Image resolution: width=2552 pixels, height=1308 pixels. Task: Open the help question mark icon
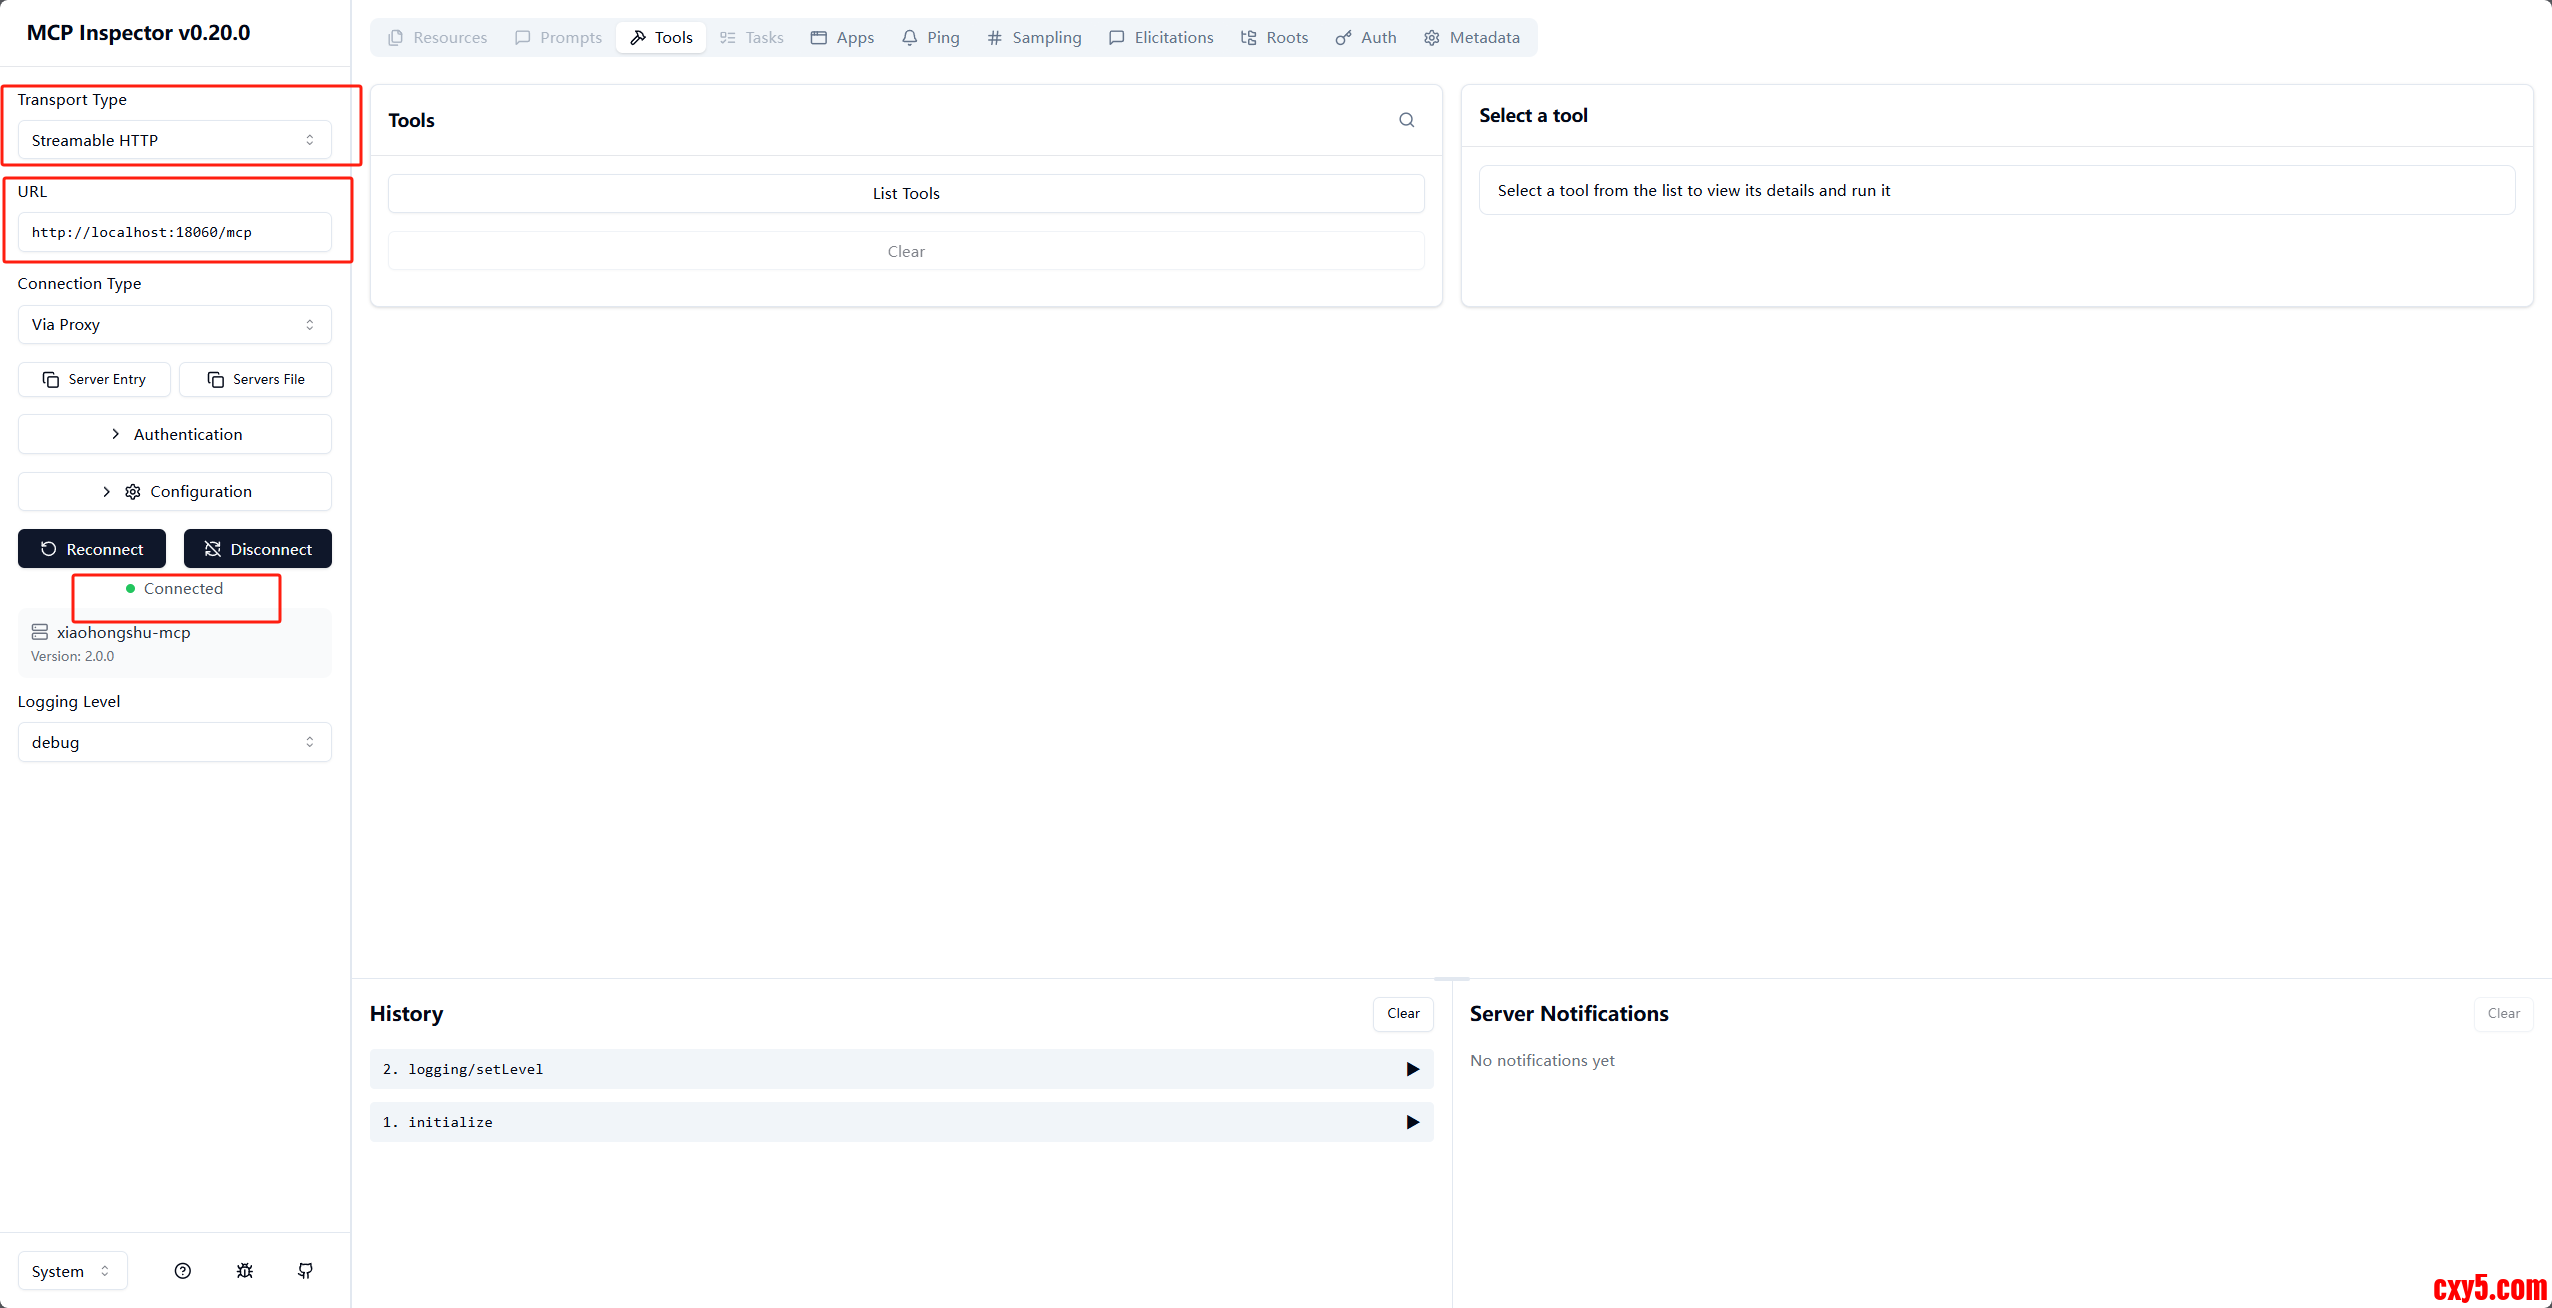(182, 1271)
